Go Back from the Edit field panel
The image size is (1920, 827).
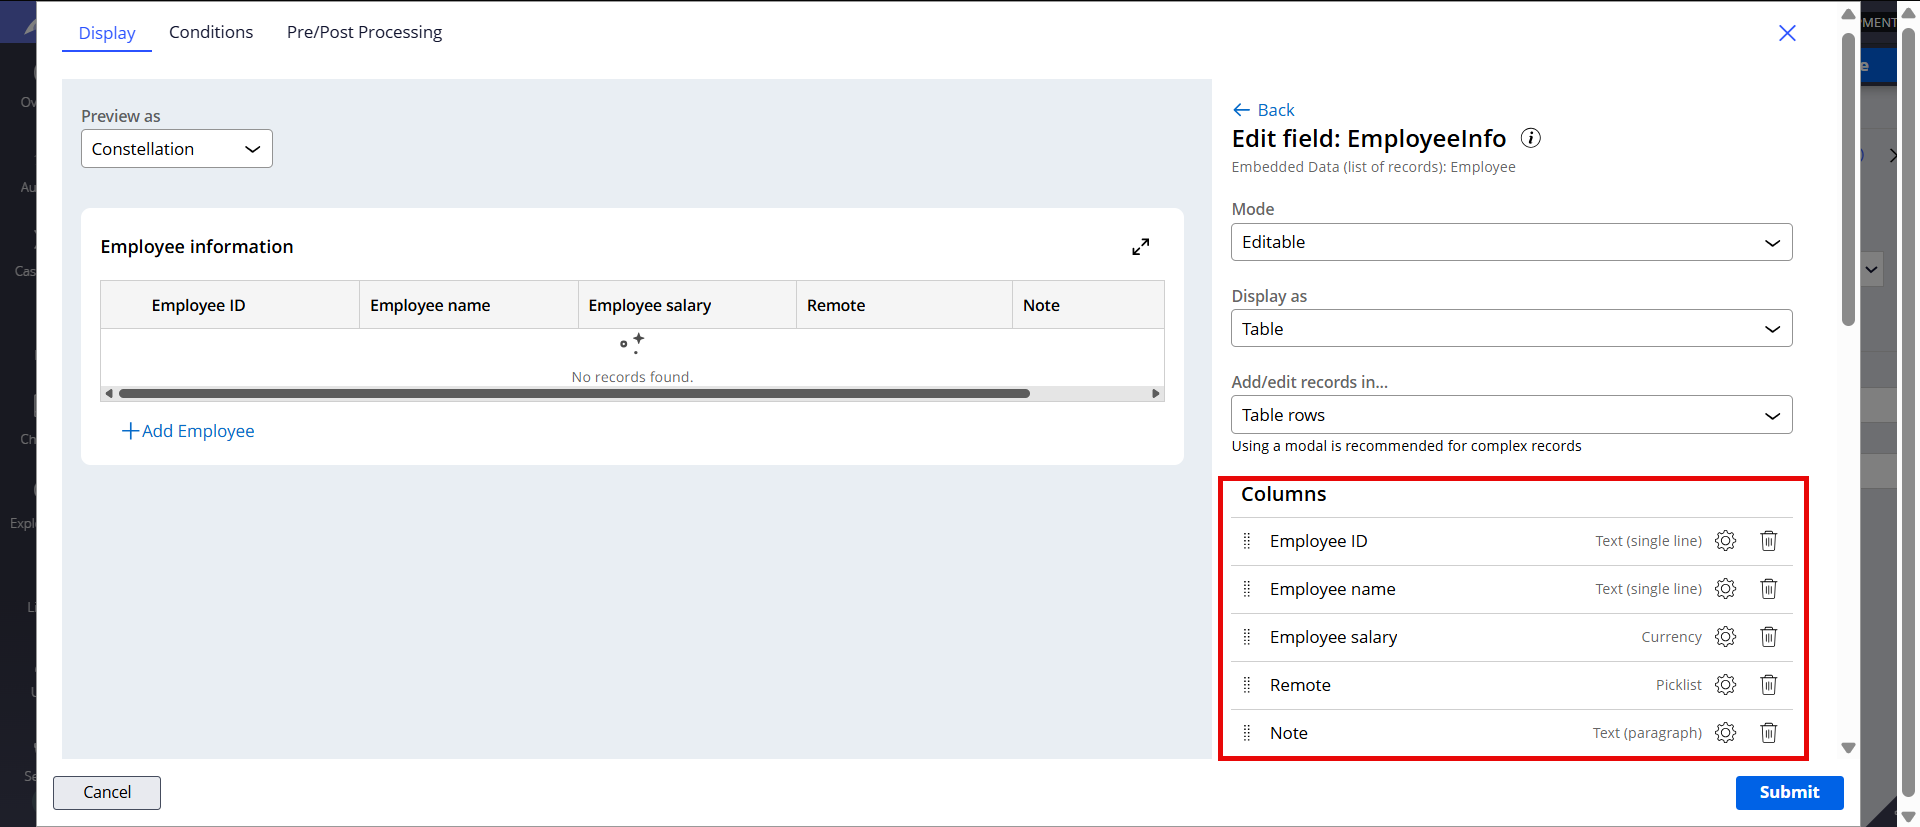tap(1264, 110)
